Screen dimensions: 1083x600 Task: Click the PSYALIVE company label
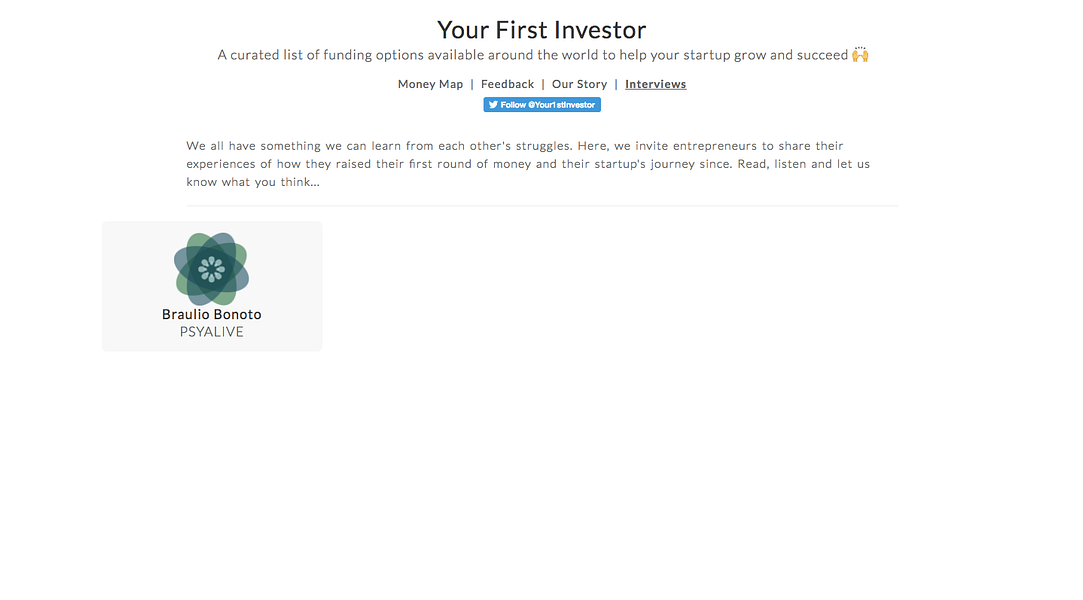click(x=211, y=331)
